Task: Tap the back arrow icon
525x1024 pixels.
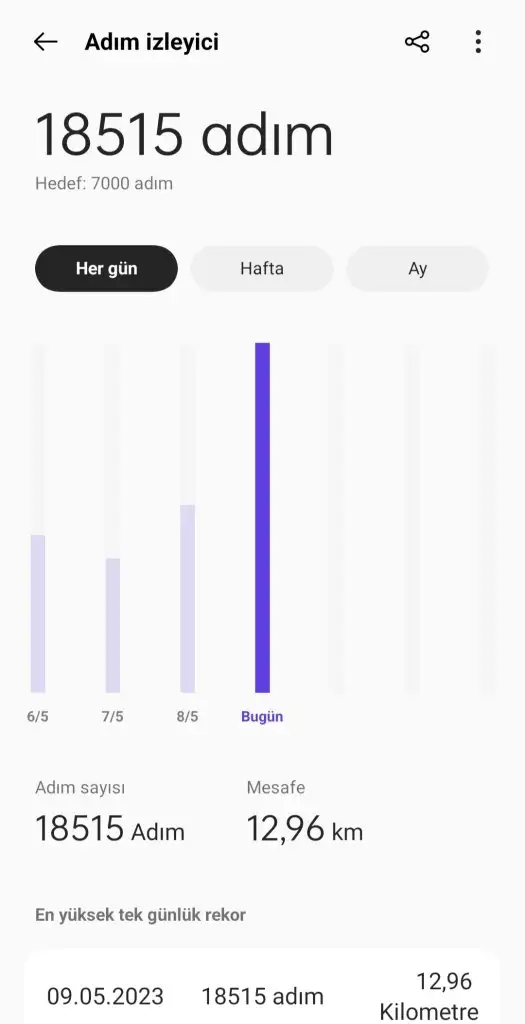Action: click(46, 42)
